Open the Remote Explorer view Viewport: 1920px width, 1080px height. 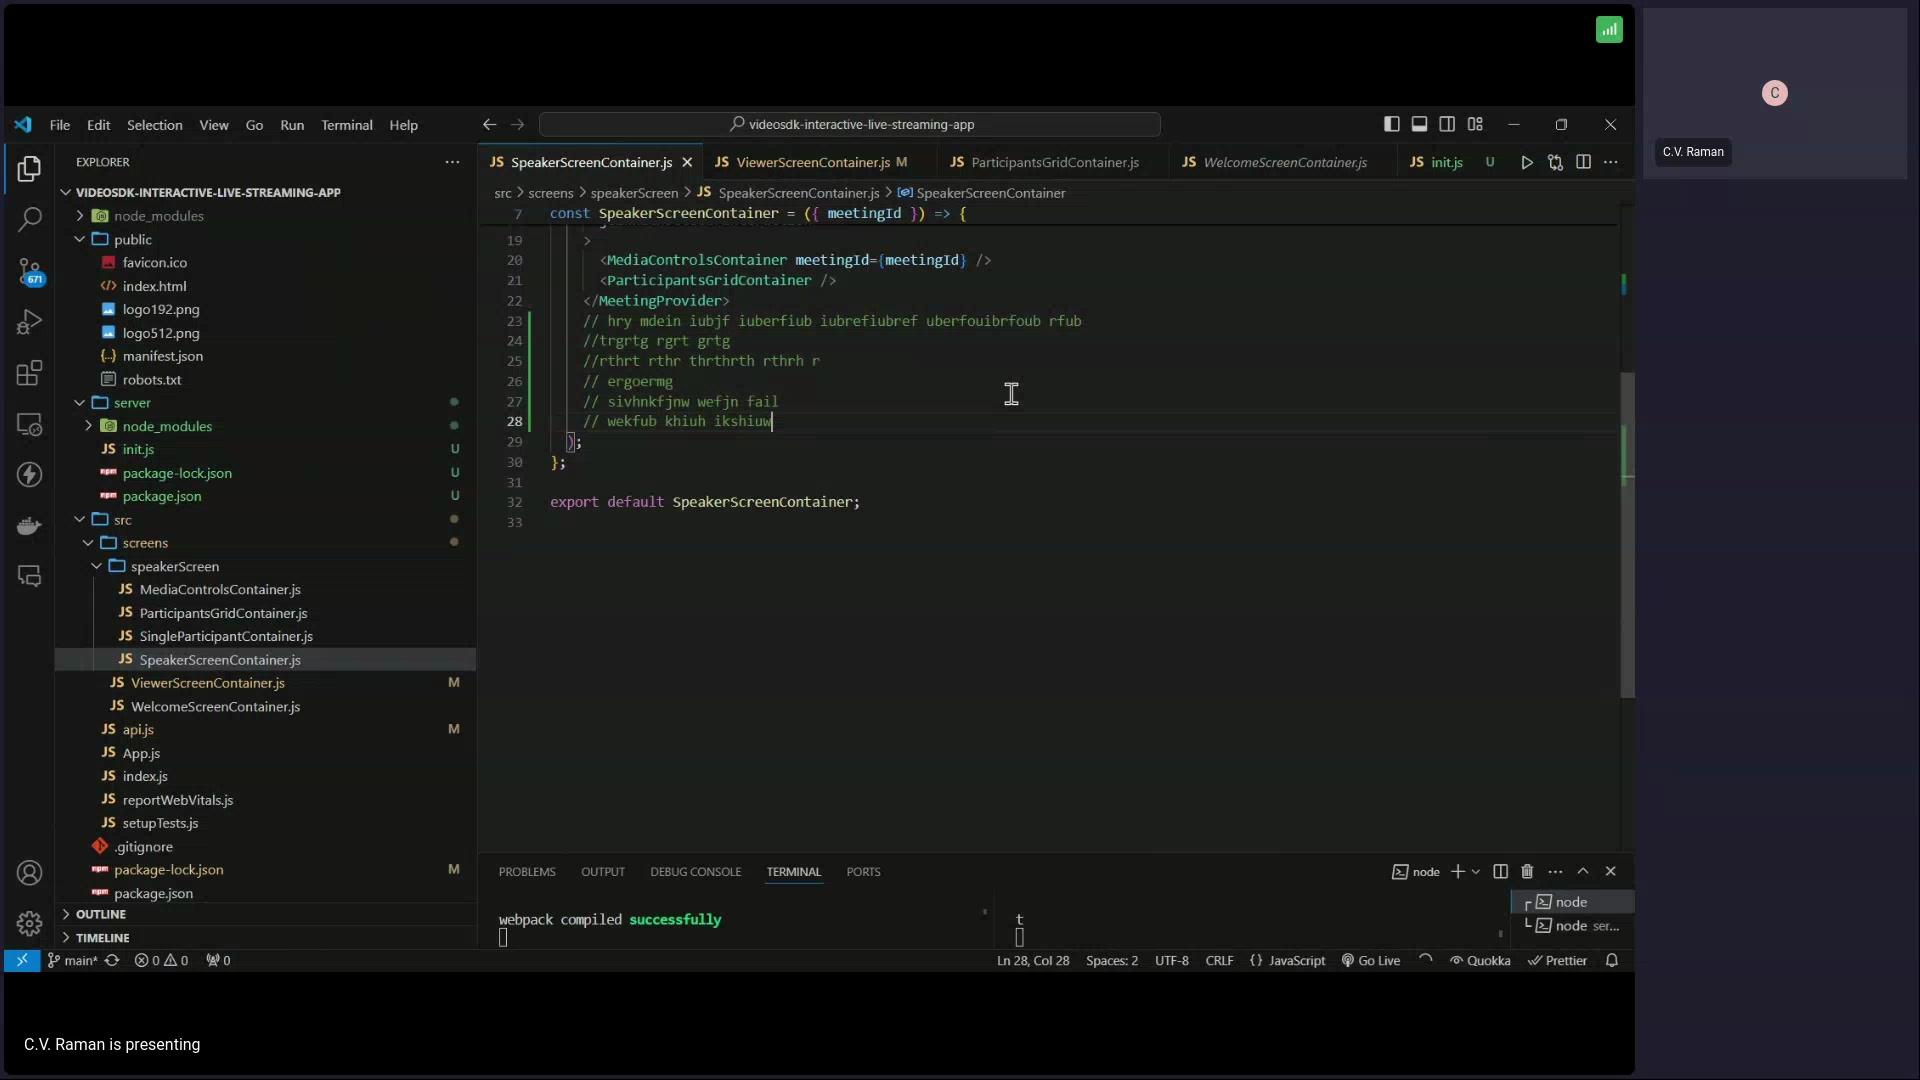pyautogui.click(x=29, y=424)
